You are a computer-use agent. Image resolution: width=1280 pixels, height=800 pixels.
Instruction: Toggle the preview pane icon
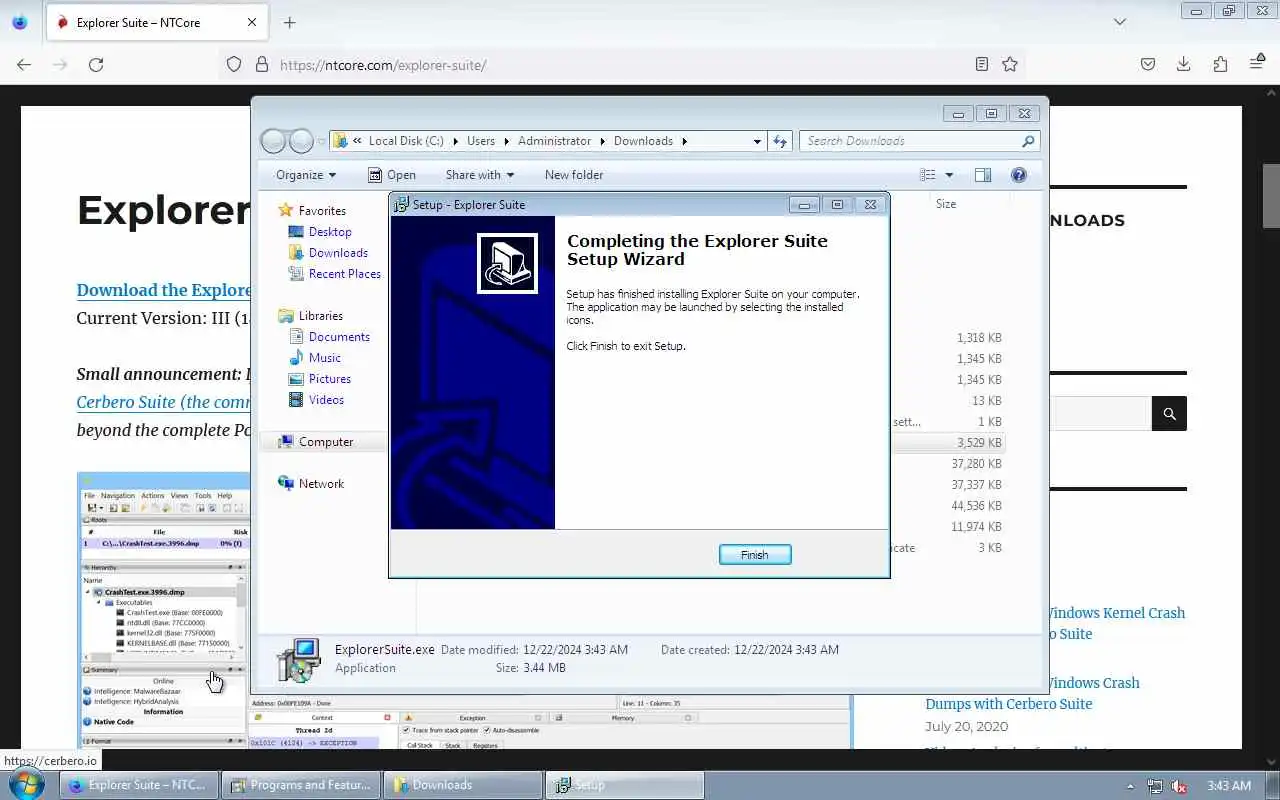(x=983, y=175)
